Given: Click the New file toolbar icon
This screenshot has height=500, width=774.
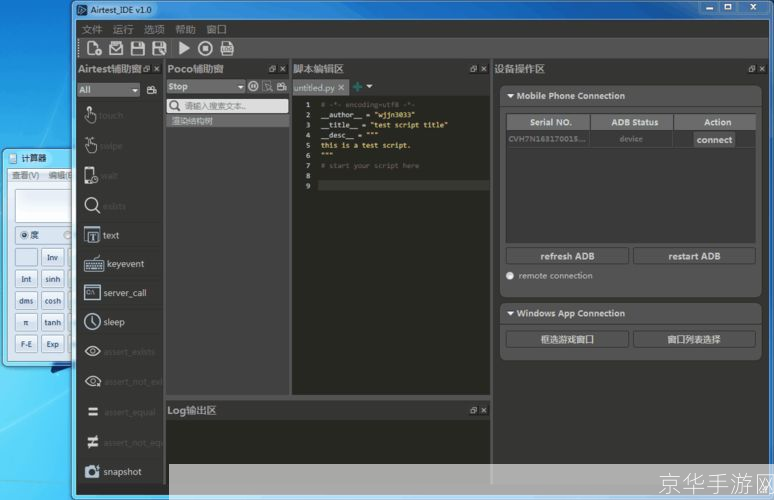Looking at the screenshot, I should (94, 48).
